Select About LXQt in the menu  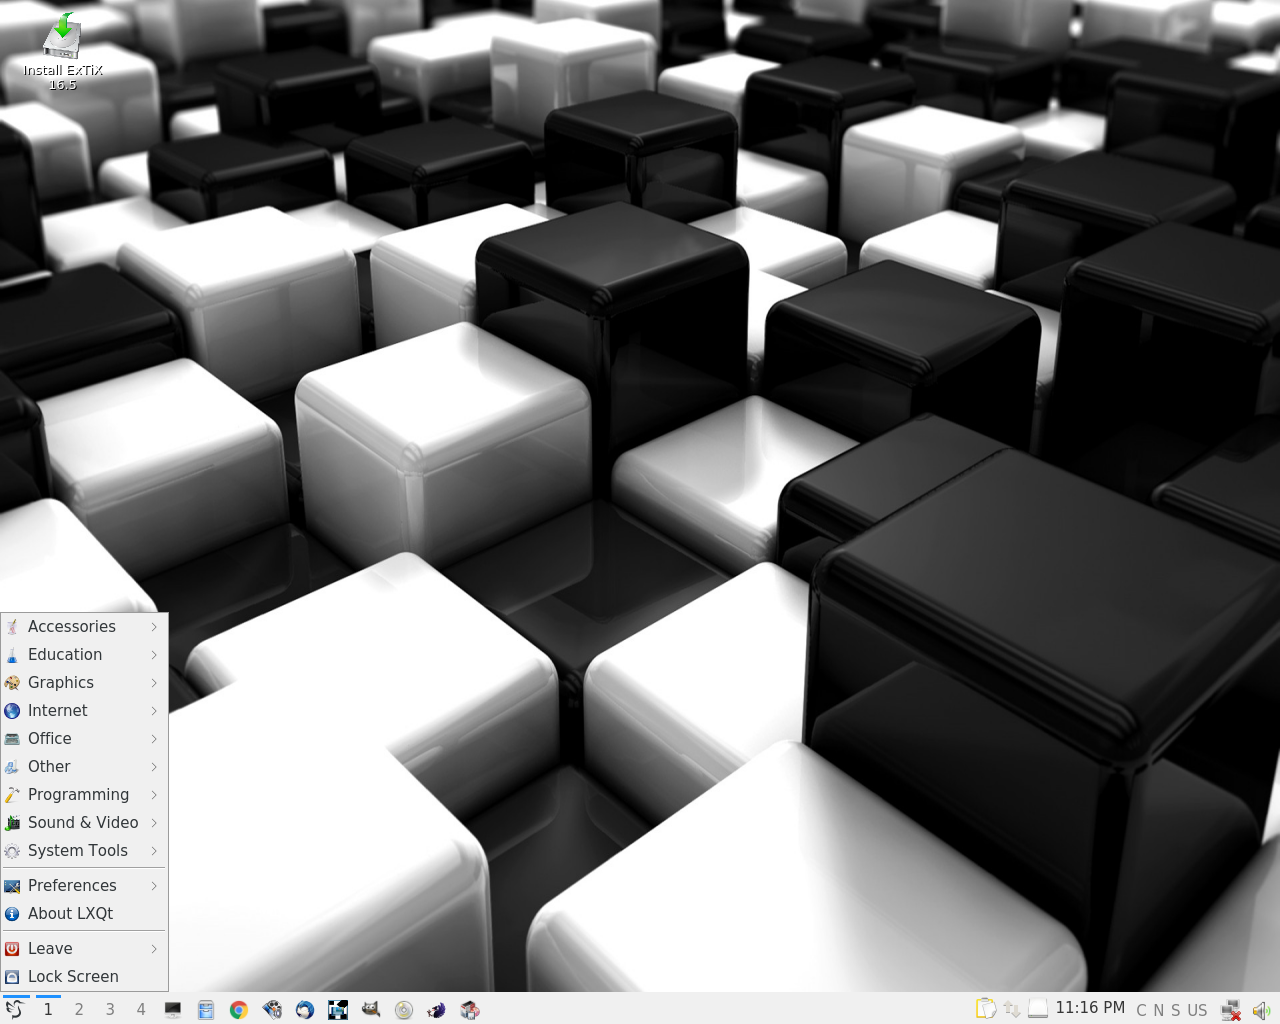[84, 914]
